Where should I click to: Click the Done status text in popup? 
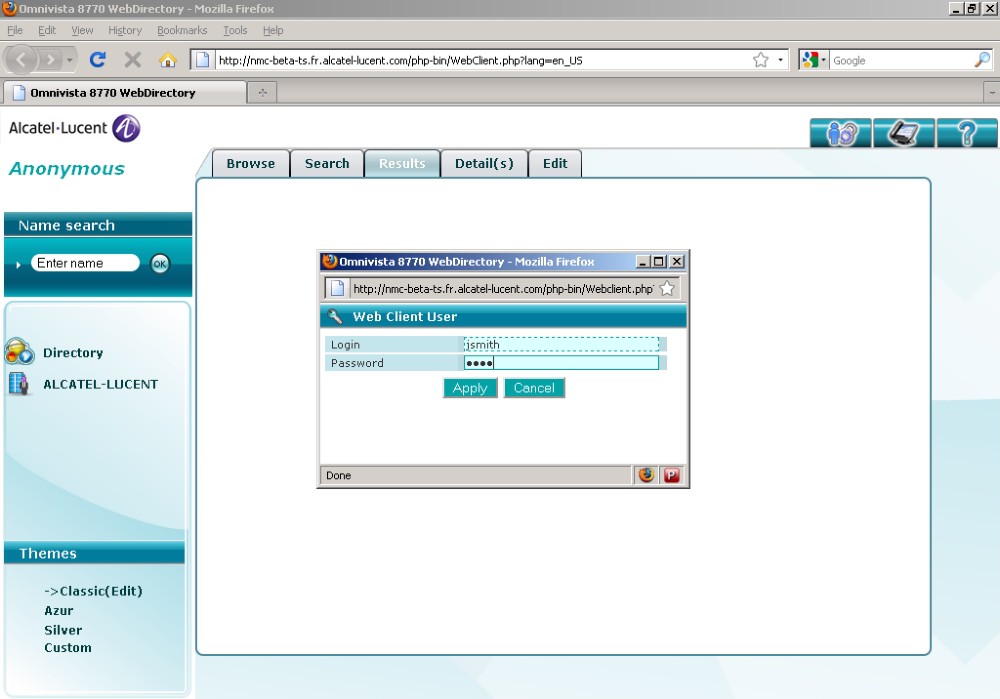[338, 475]
